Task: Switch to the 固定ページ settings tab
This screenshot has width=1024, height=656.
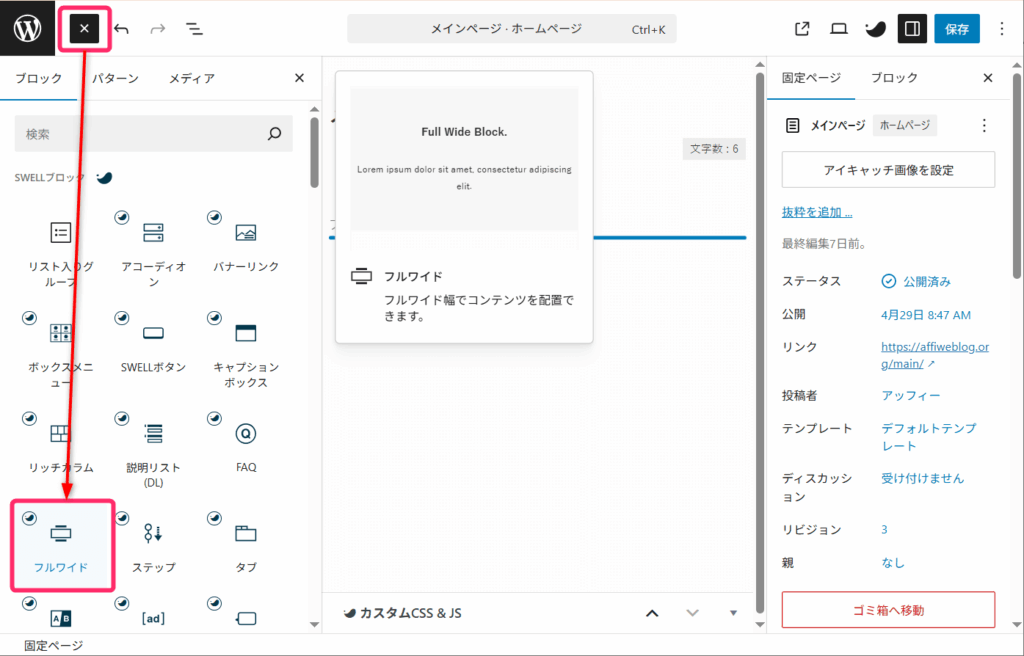Action: coord(811,78)
